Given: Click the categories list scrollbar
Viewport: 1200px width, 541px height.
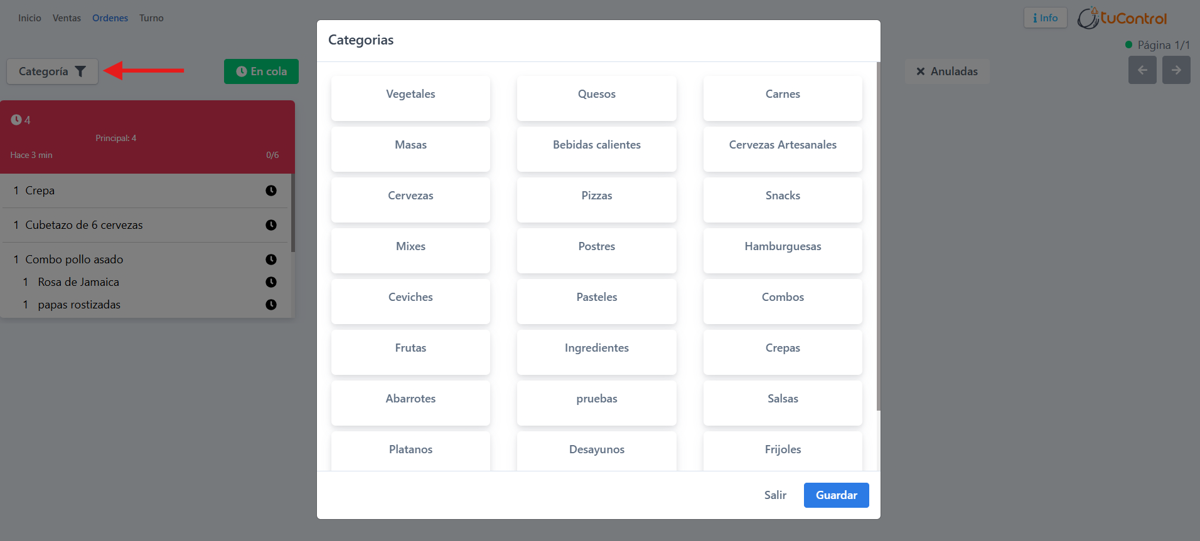Looking at the screenshot, I should (878, 236).
